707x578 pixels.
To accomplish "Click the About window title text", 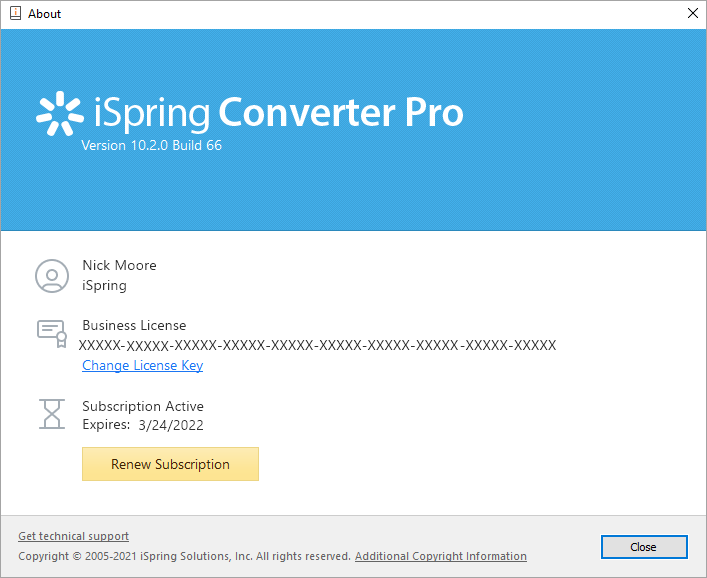I will pyautogui.click(x=44, y=14).
